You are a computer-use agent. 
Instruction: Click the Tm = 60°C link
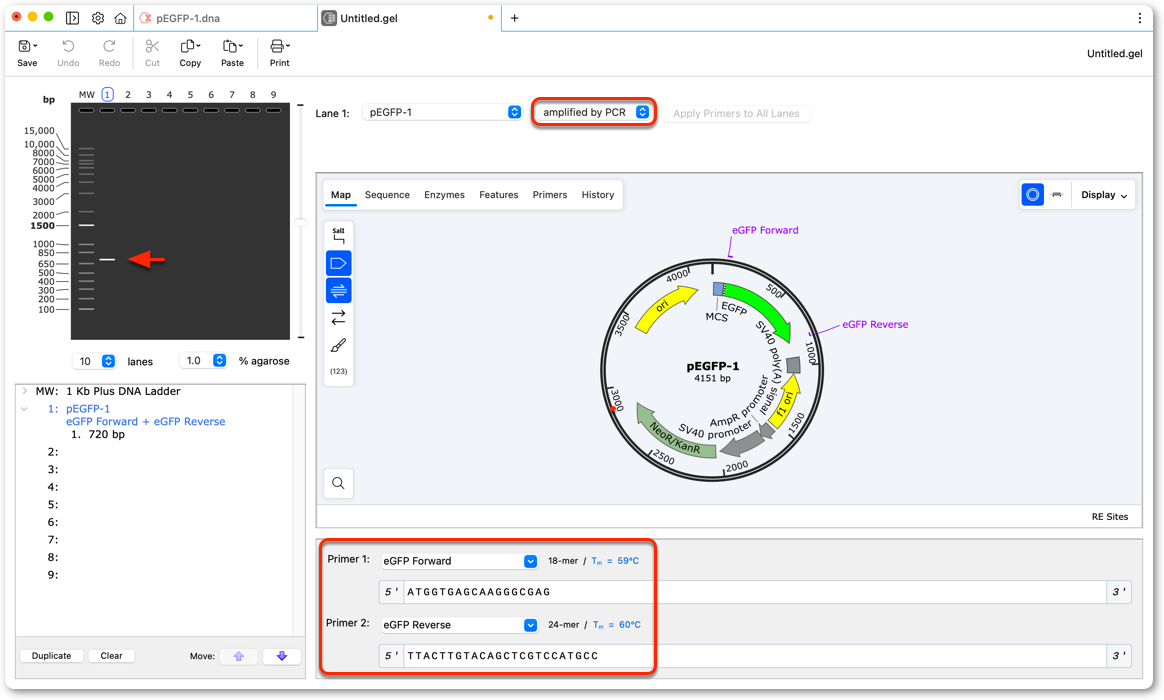[616, 625]
